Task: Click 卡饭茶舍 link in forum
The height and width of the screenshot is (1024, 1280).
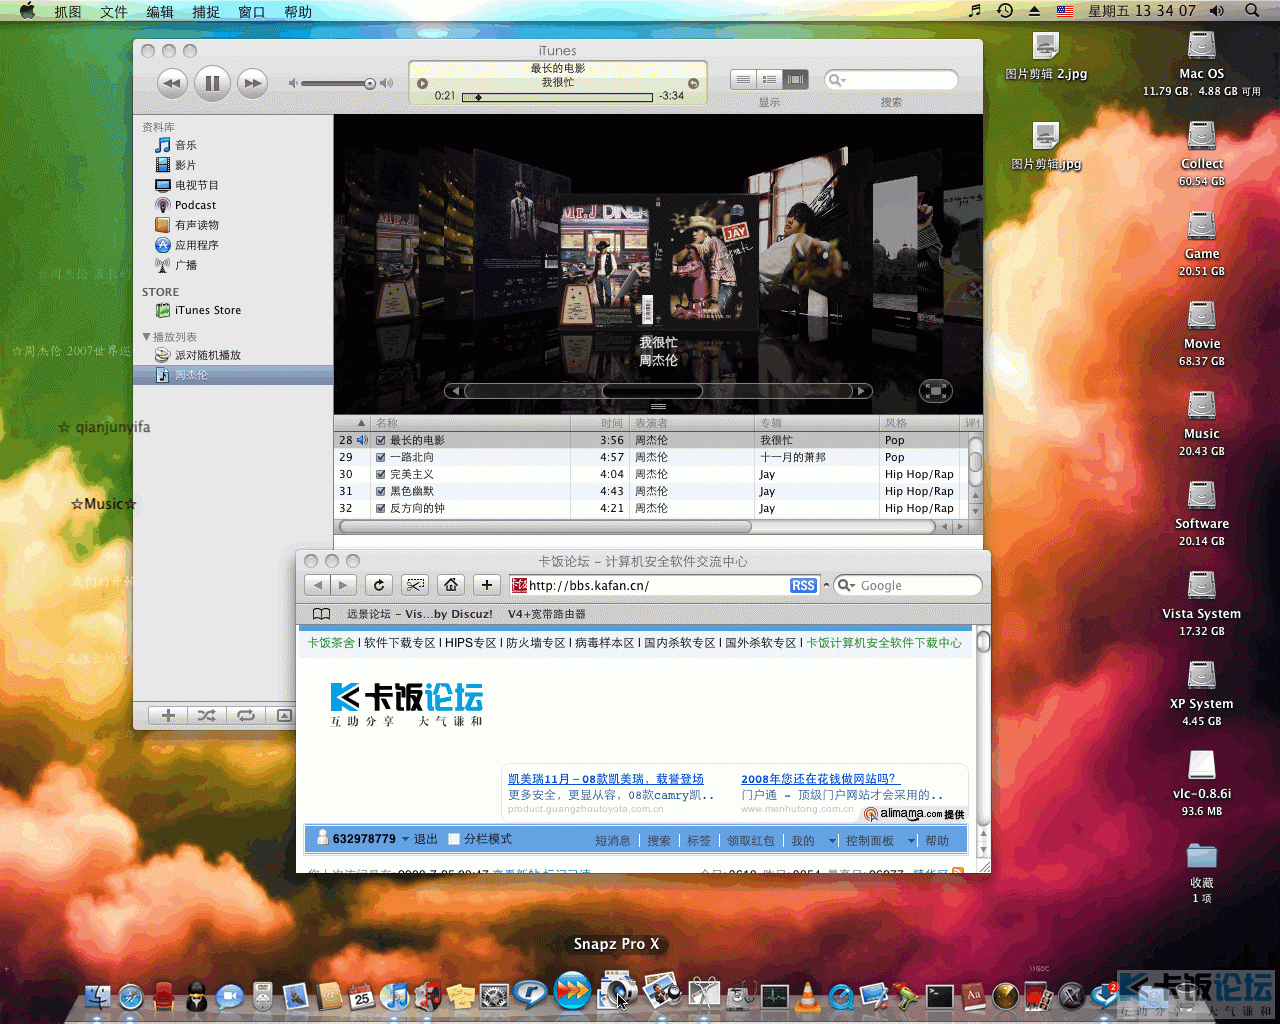Action: [x=331, y=643]
